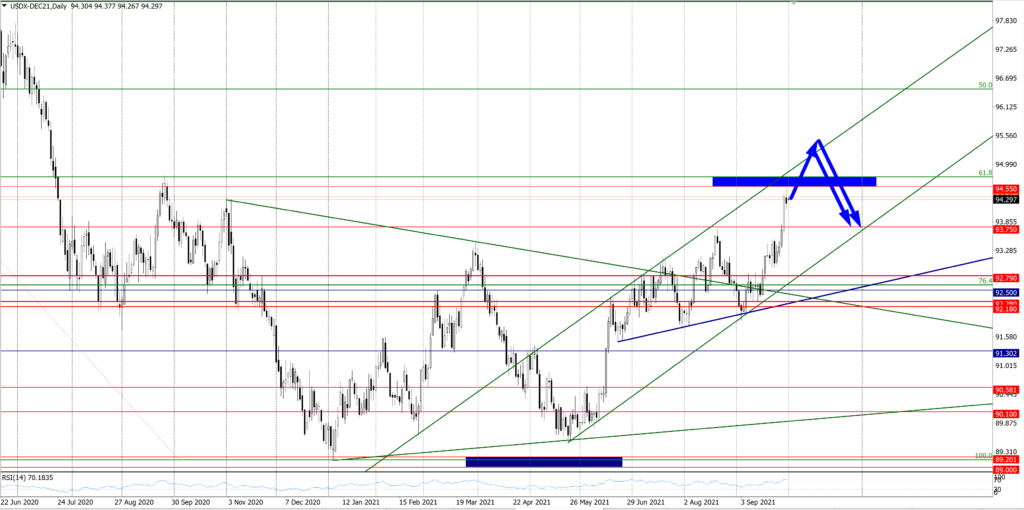Click the red 90.581 price label
1024x510 pixels.
coord(1006,389)
